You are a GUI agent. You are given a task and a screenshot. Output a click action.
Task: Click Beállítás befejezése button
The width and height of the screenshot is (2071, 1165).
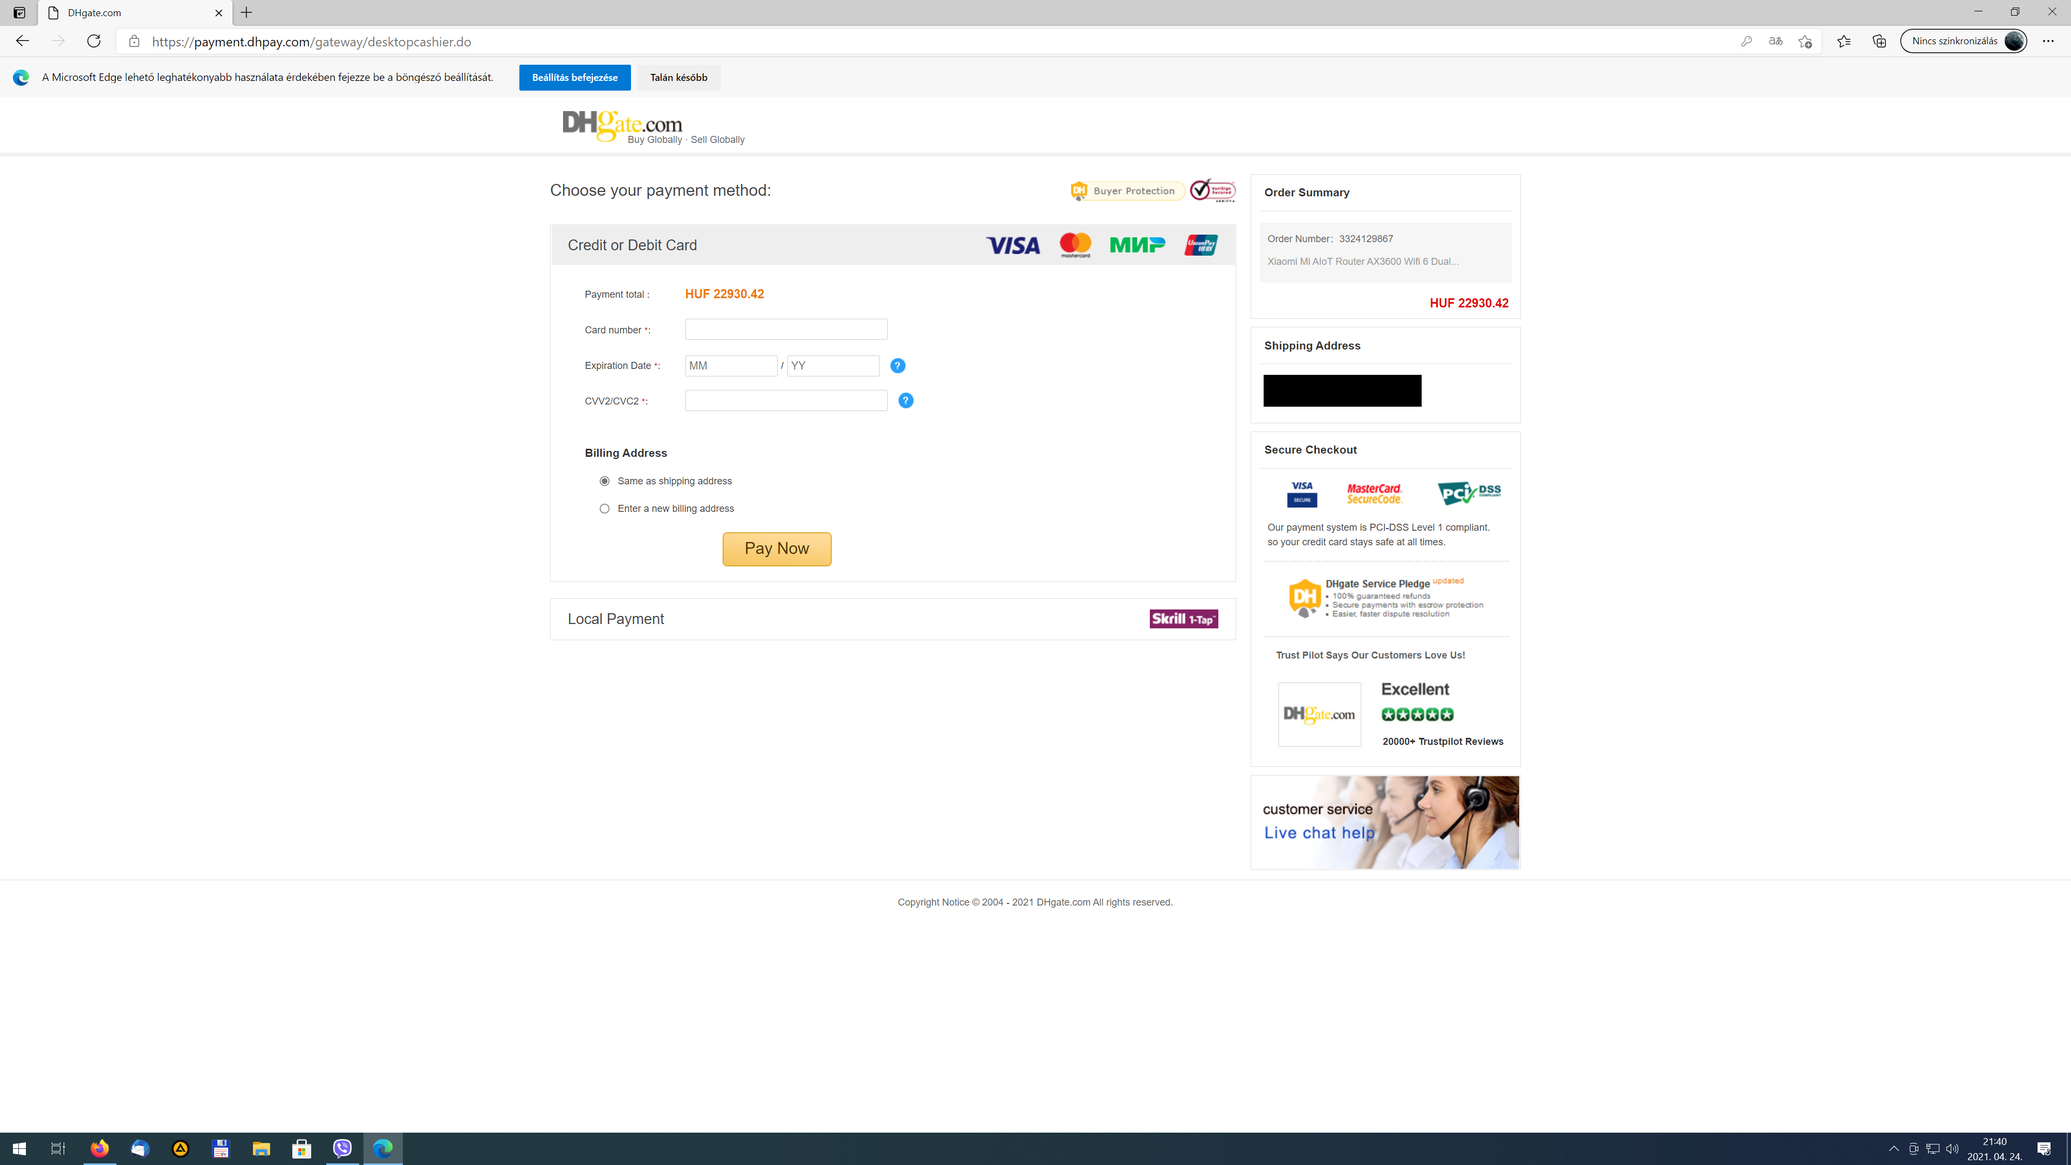point(574,78)
